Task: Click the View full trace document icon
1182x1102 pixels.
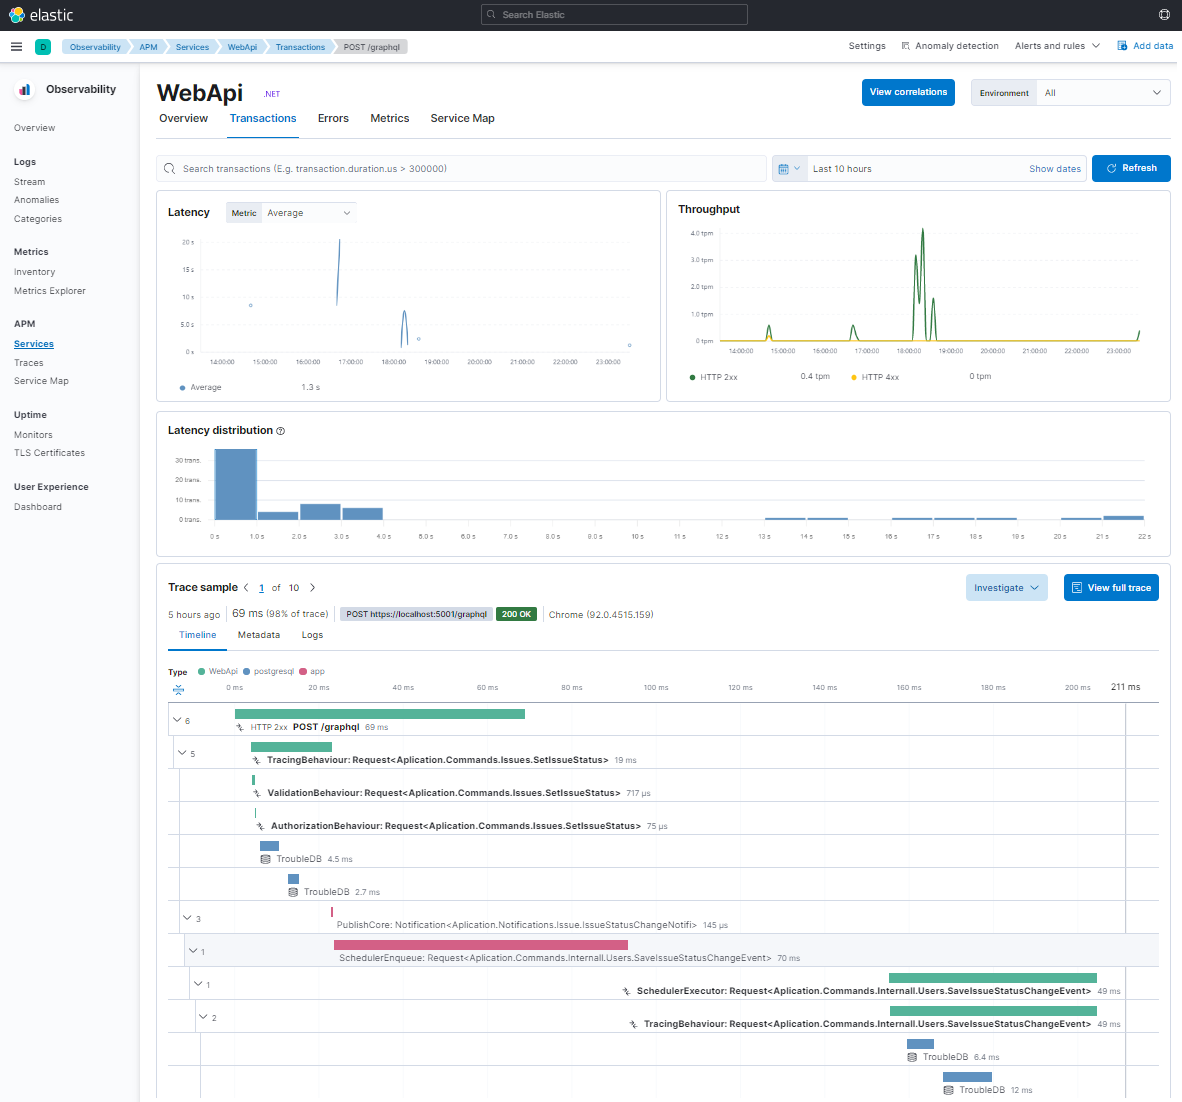Action: click(x=1076, y=588)
